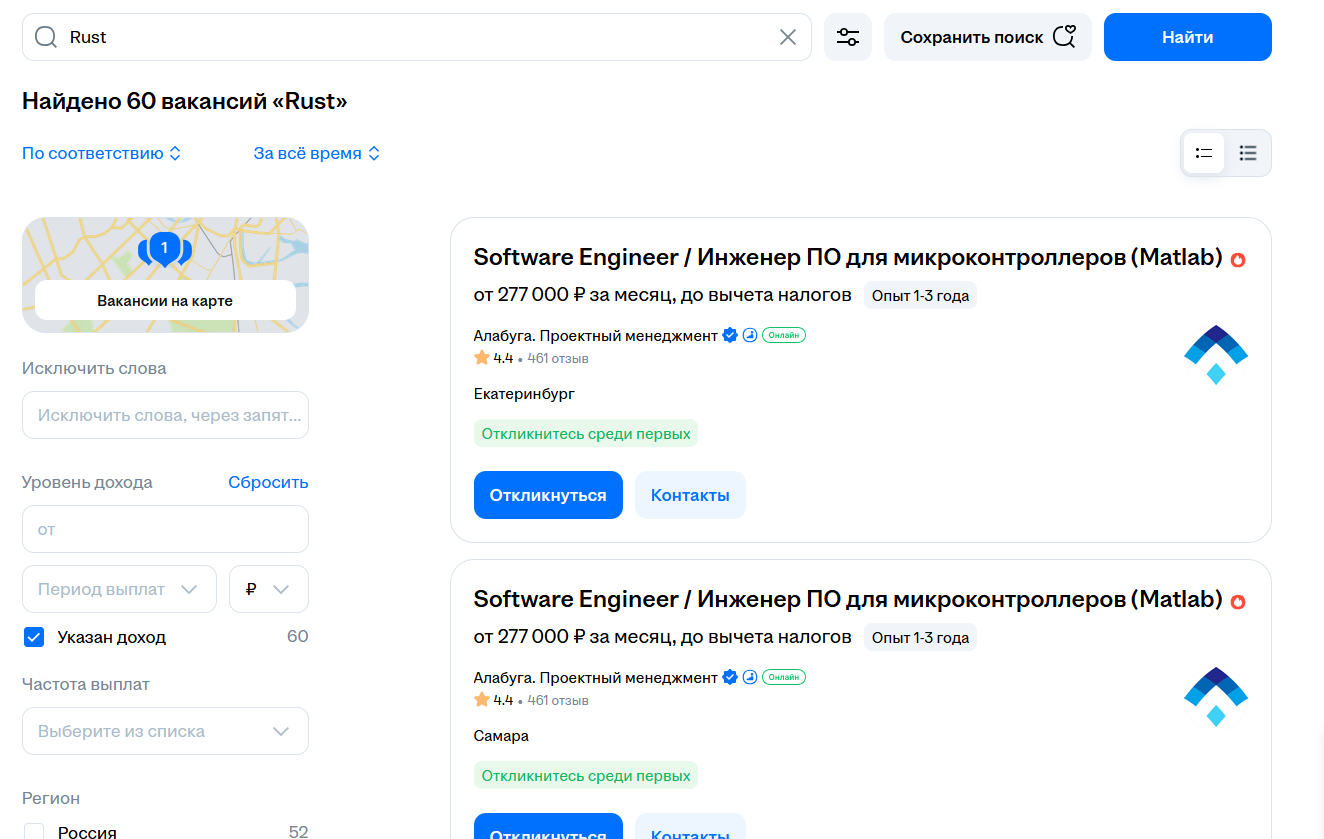Click Отликнуться on Екатеринбург vacancy
Viewport: 1324px width, 839px height.
(x=548, y=495)
